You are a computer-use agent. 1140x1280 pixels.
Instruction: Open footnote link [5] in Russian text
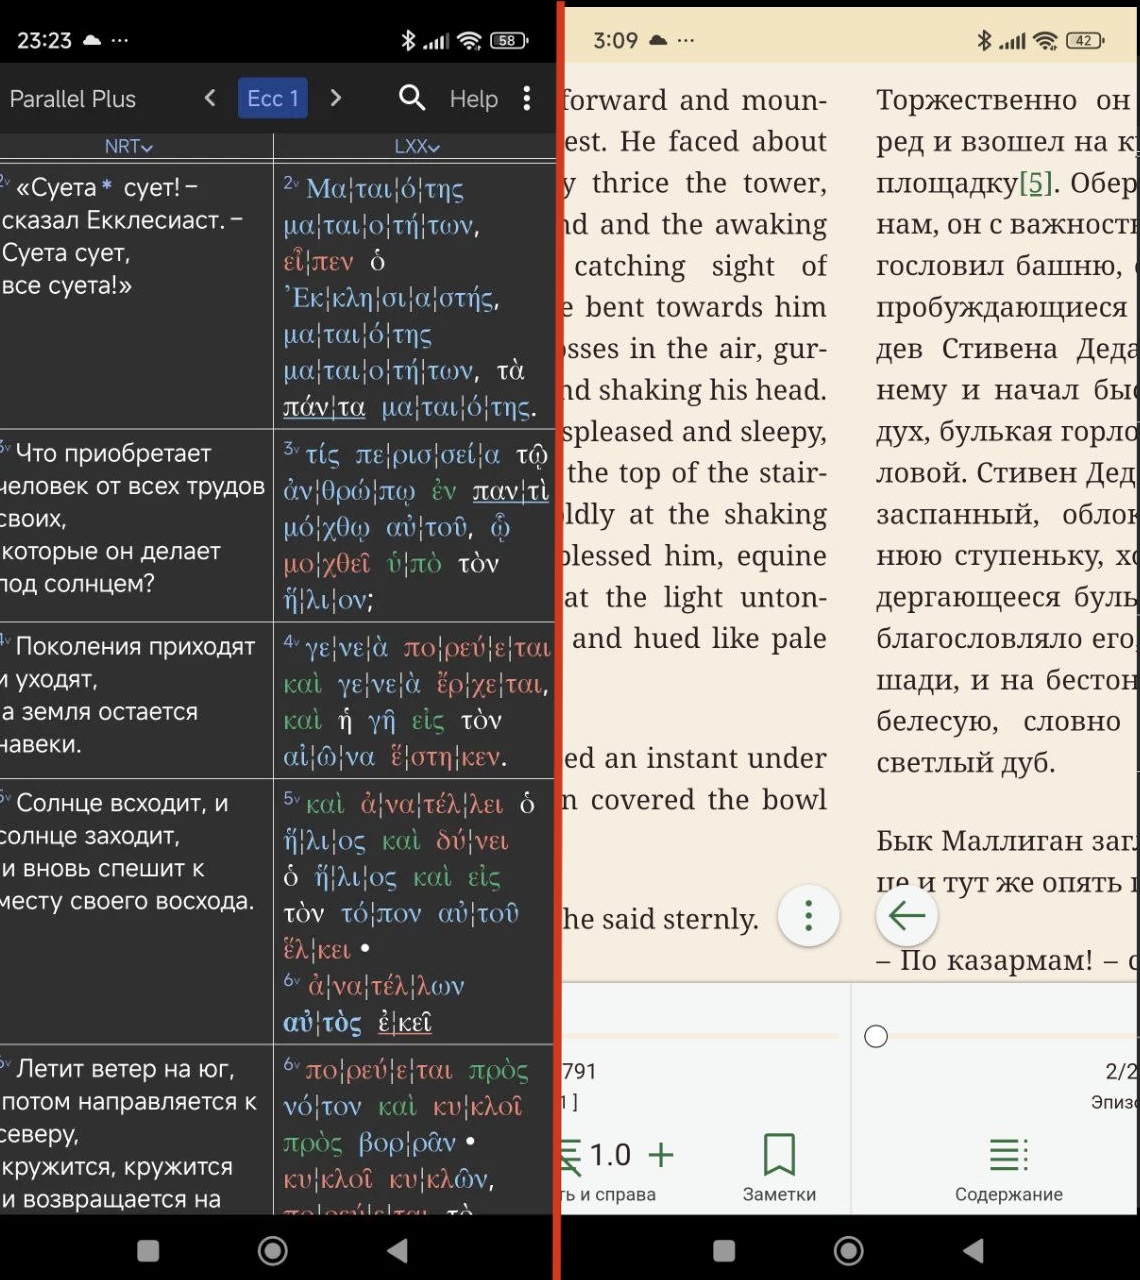[x=1035, y=184]
